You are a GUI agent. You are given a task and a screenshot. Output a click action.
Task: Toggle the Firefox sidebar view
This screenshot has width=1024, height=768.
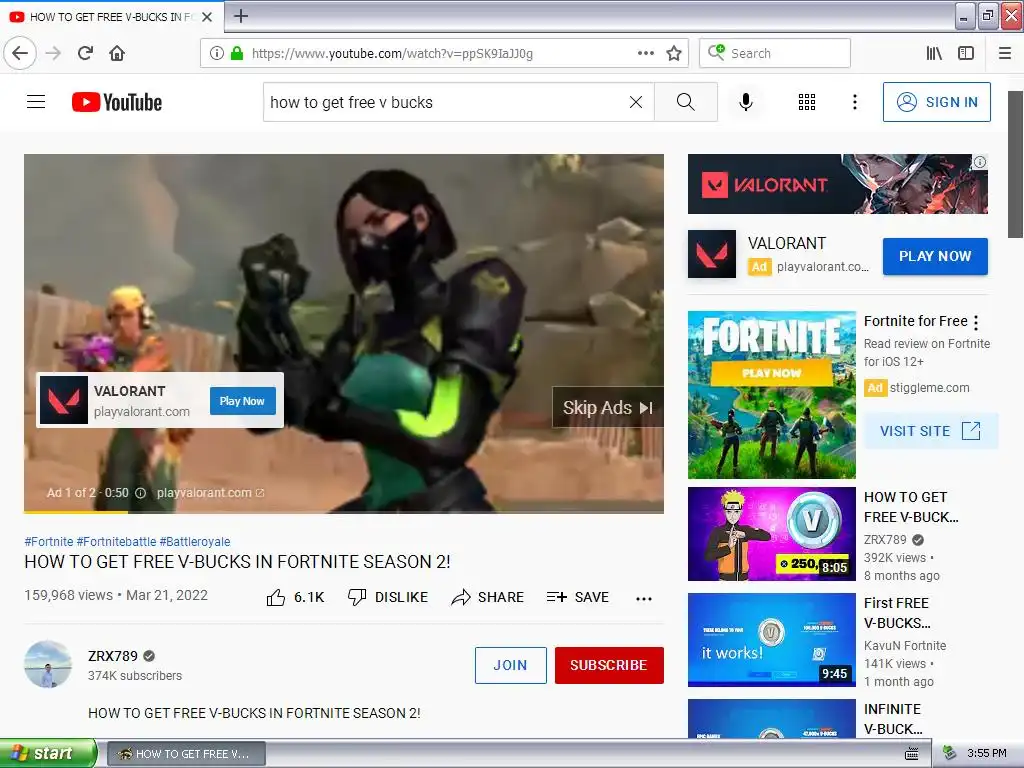point(966,53)
